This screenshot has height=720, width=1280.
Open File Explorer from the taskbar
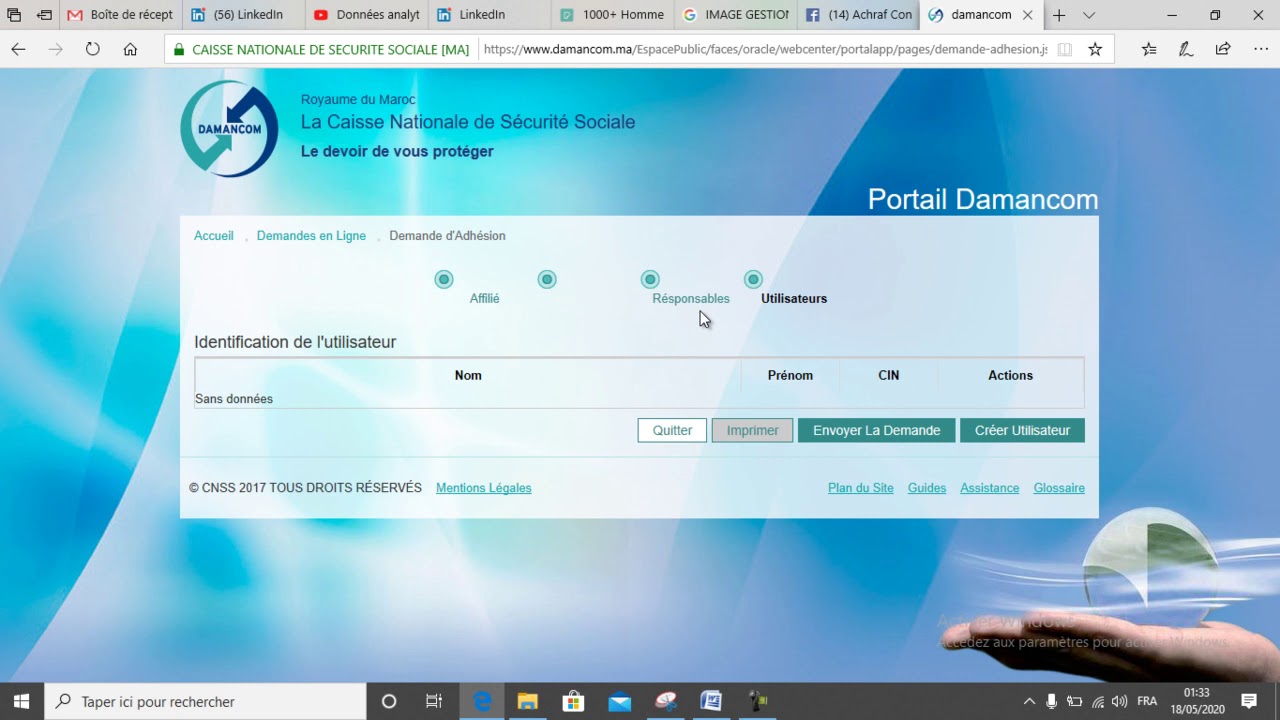click(527, 701)
